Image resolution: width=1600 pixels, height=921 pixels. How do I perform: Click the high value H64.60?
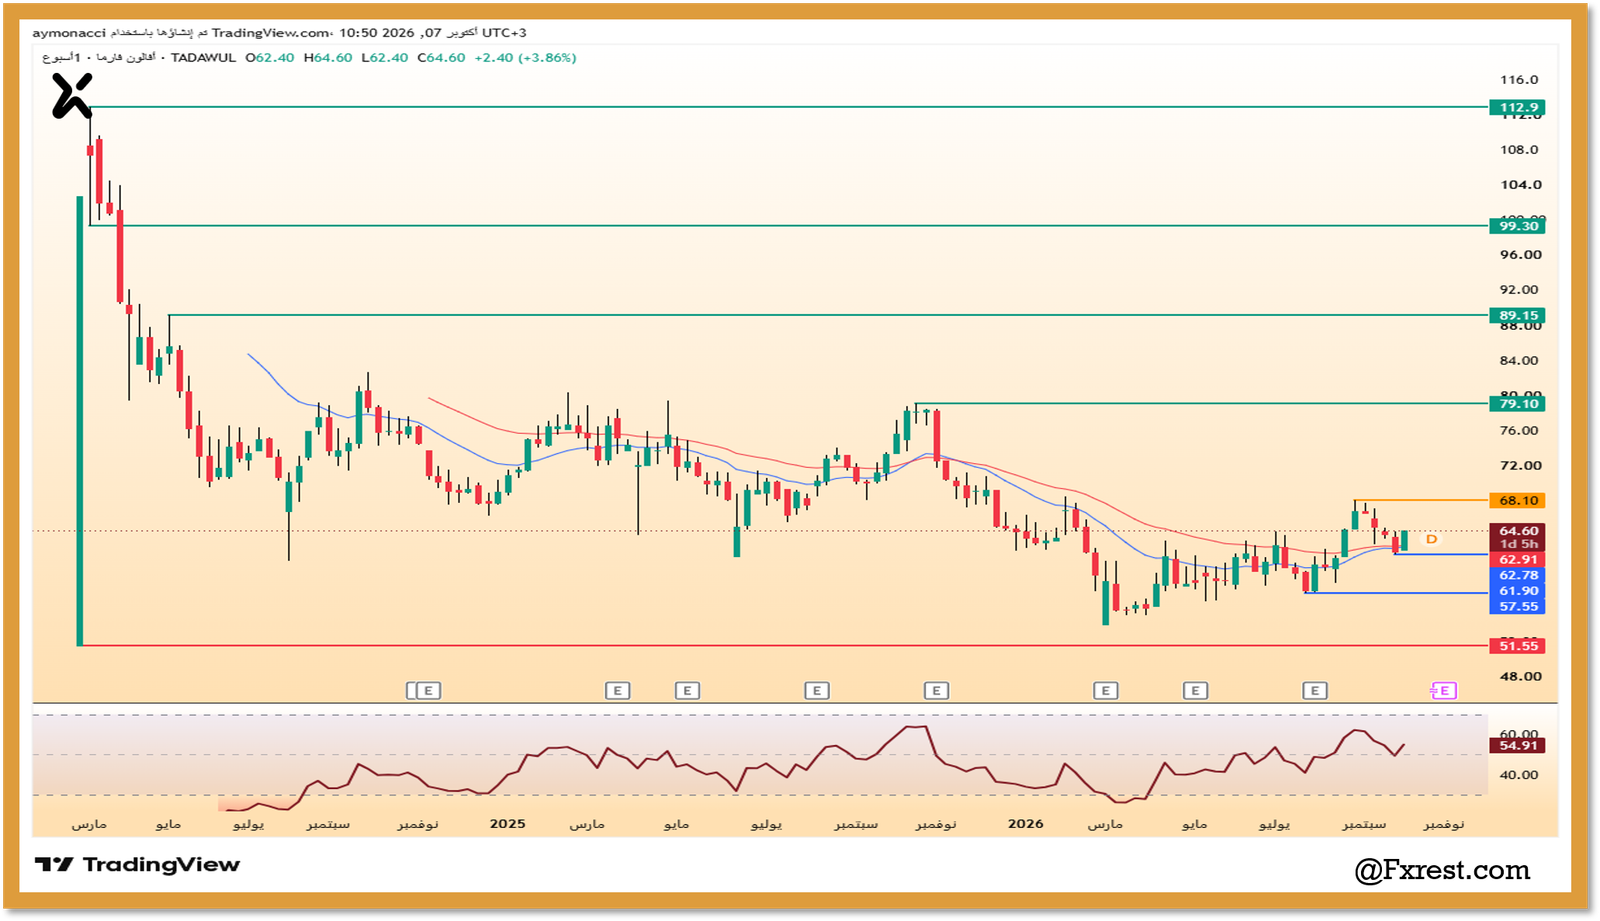click(x=328, y=58)
